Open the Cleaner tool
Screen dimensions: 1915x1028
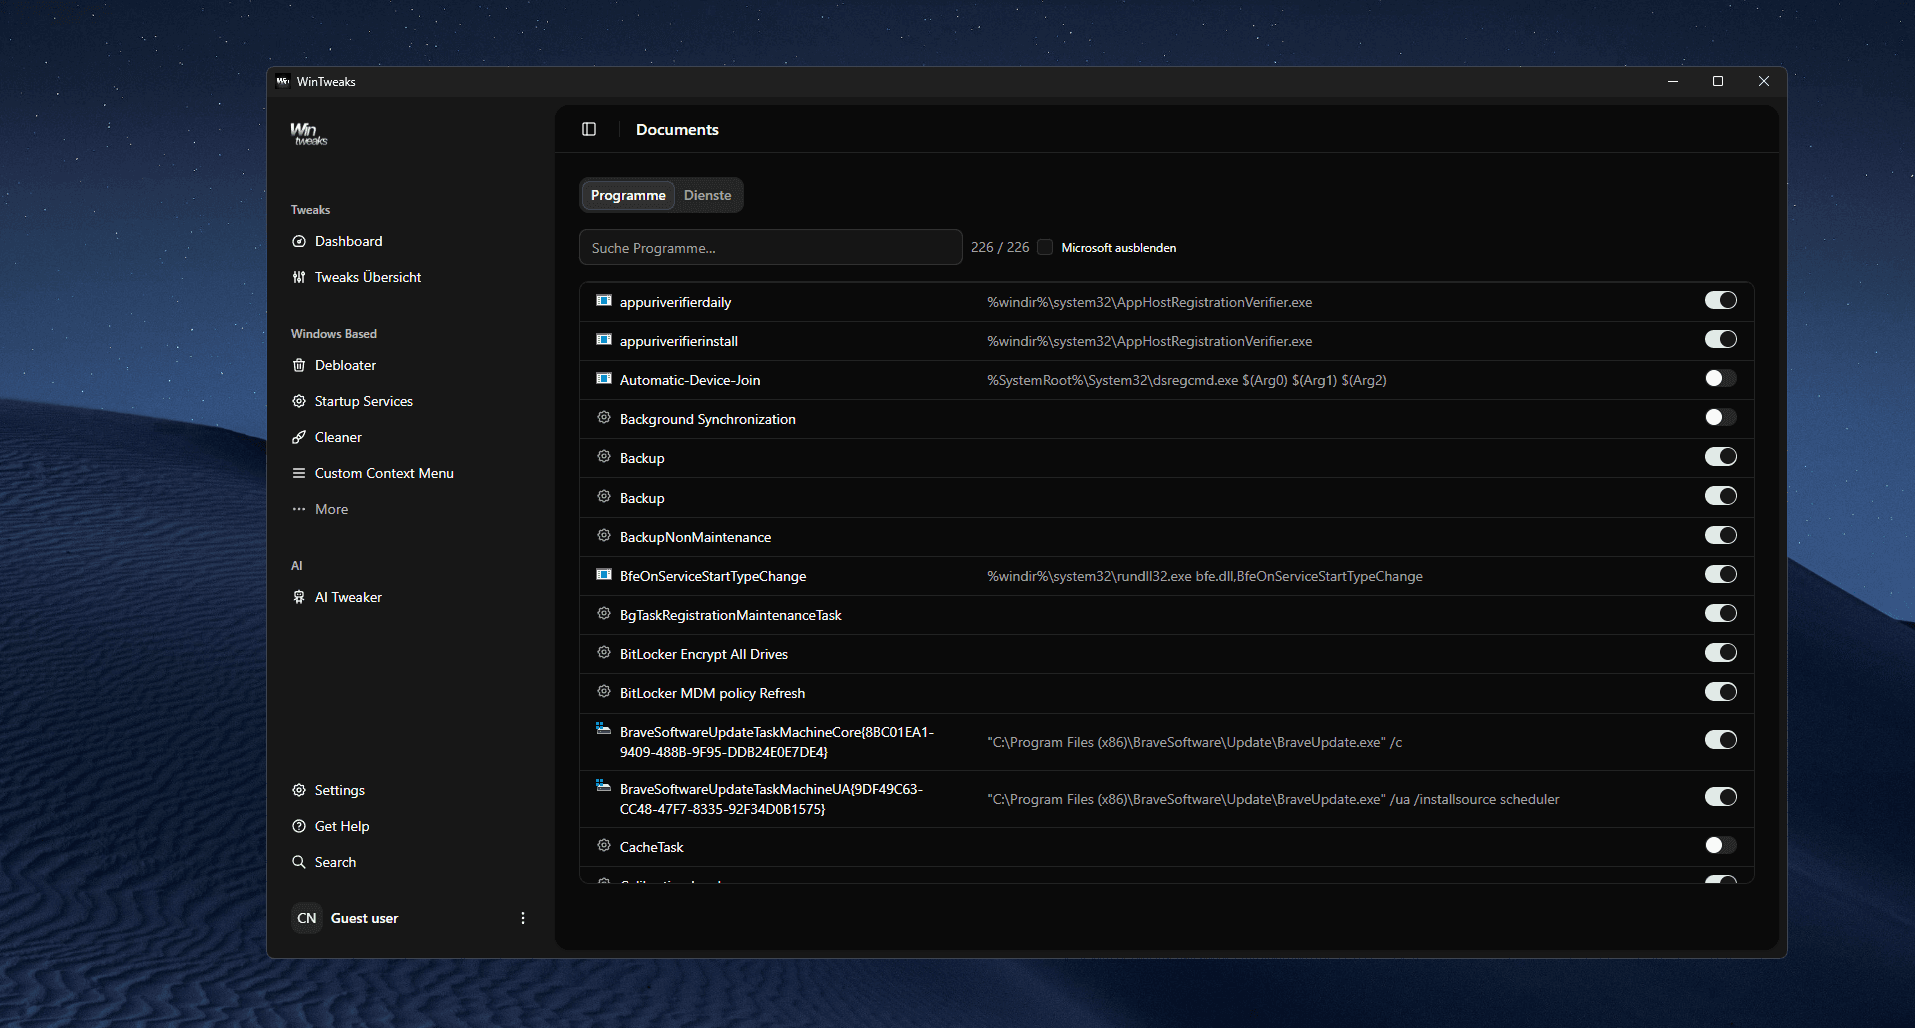[x=338, y=437]
